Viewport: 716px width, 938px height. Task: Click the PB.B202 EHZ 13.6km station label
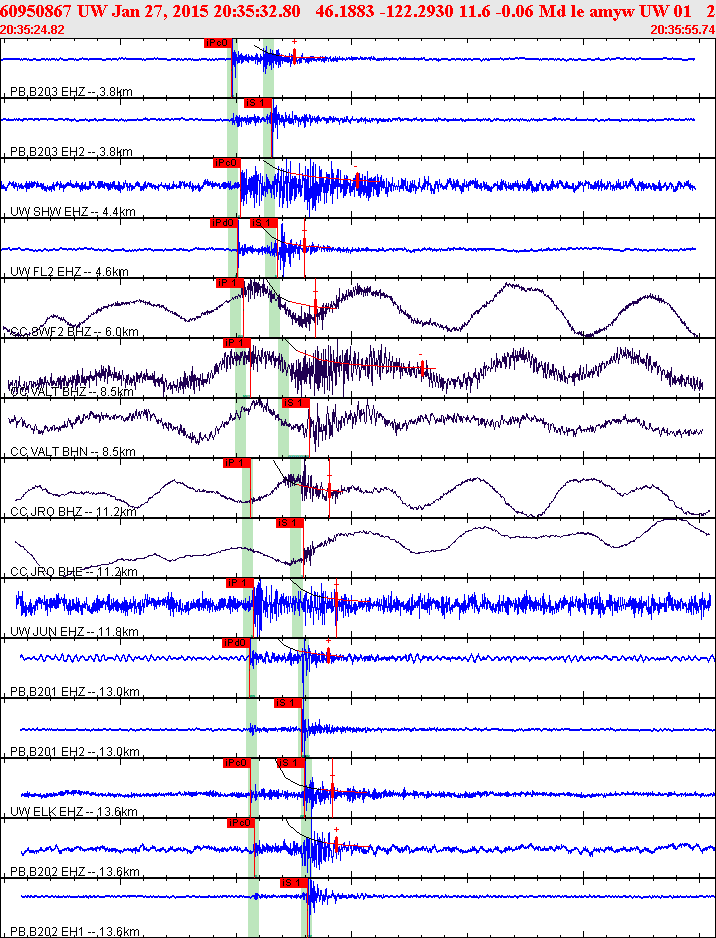pos(75,872)
